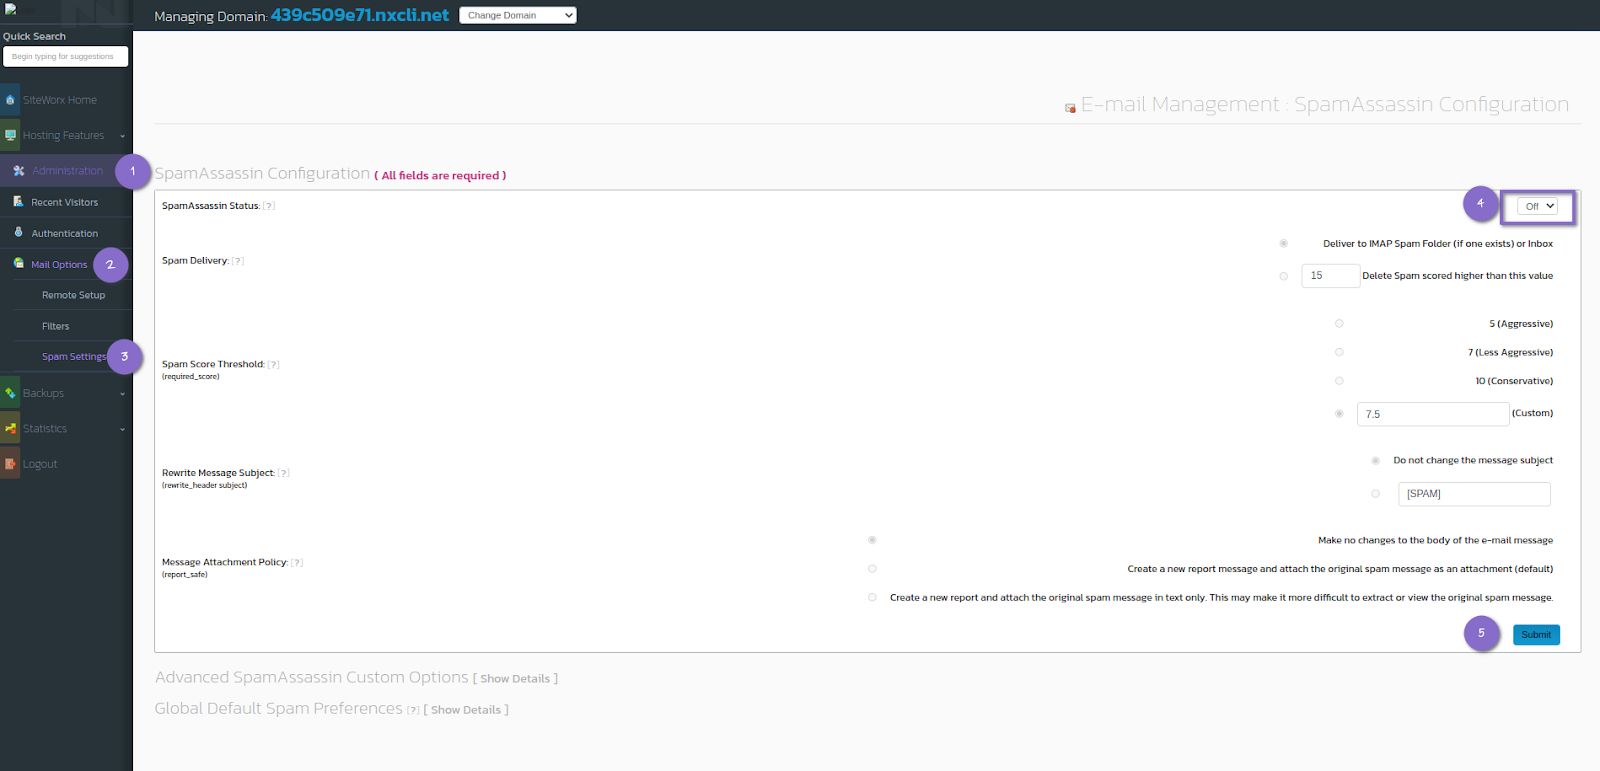Show details of Advanced SpamAssassin Custom Options
This screenshot has height=771, width=1600.
pyautogui.click(x=515, y=679)
